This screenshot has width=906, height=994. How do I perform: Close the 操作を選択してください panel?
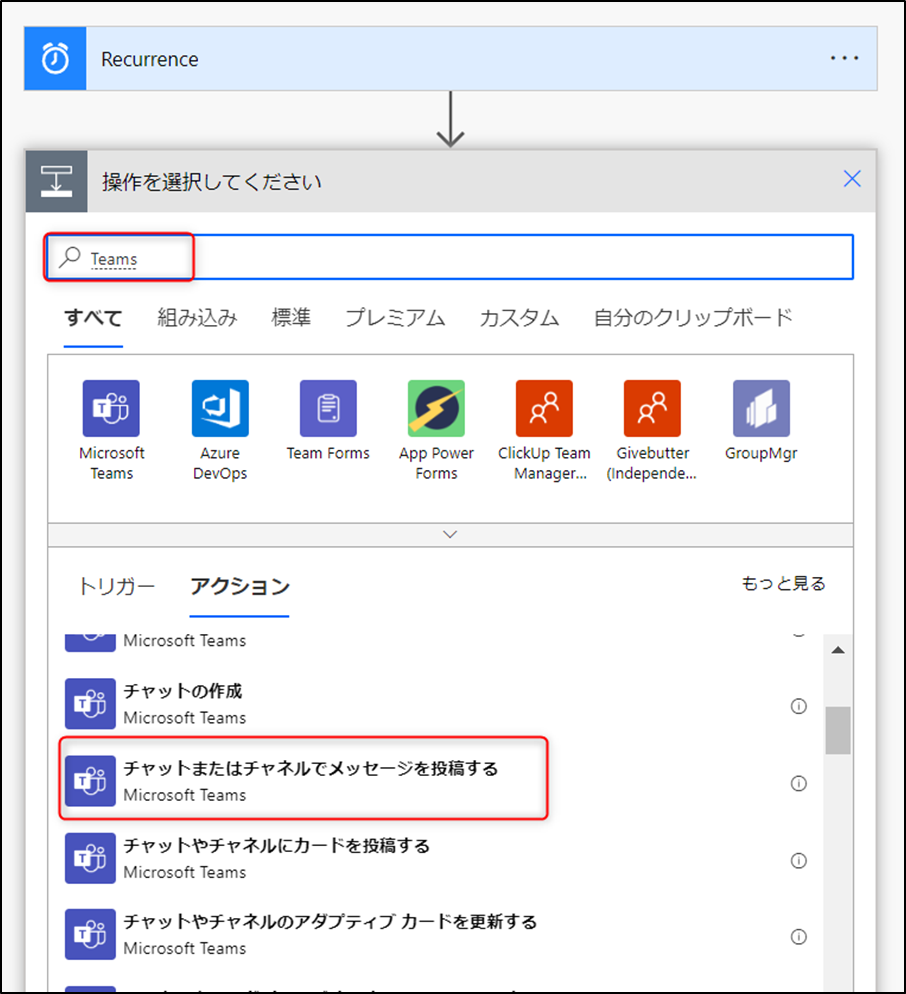pos(851,179)
